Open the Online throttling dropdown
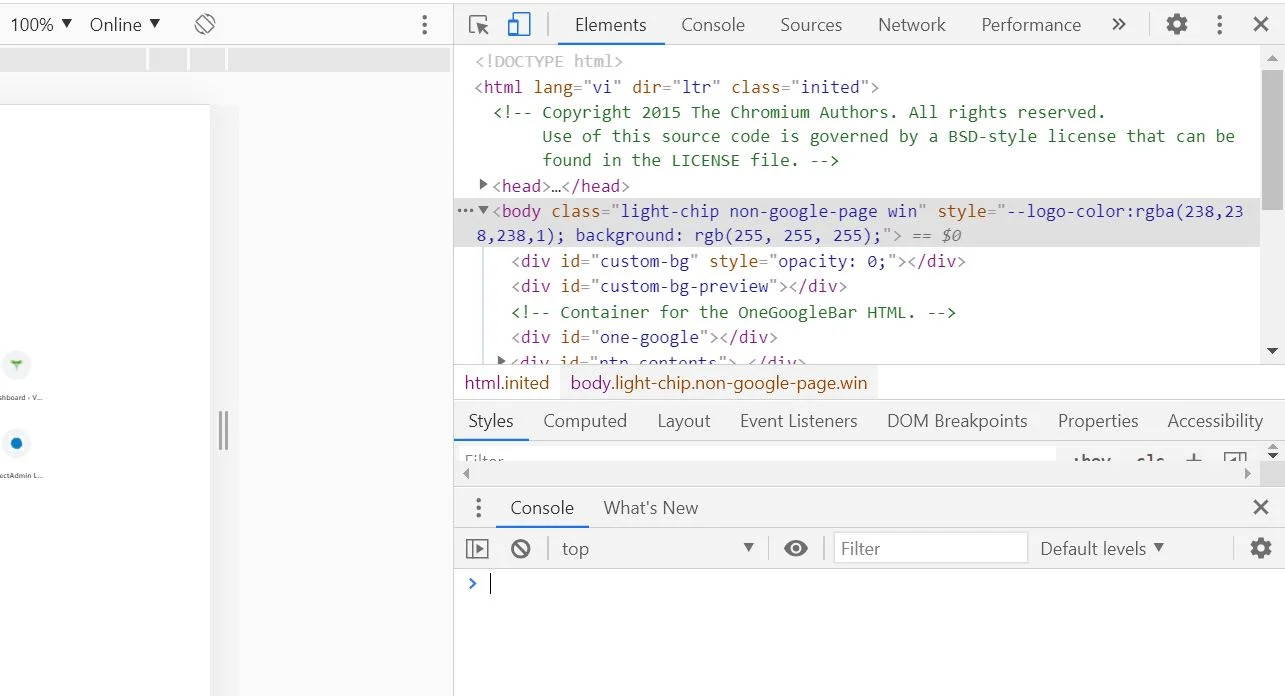The height and width of the screenshot is (696, 1285). pyautogui.click(x=125, y=24)
